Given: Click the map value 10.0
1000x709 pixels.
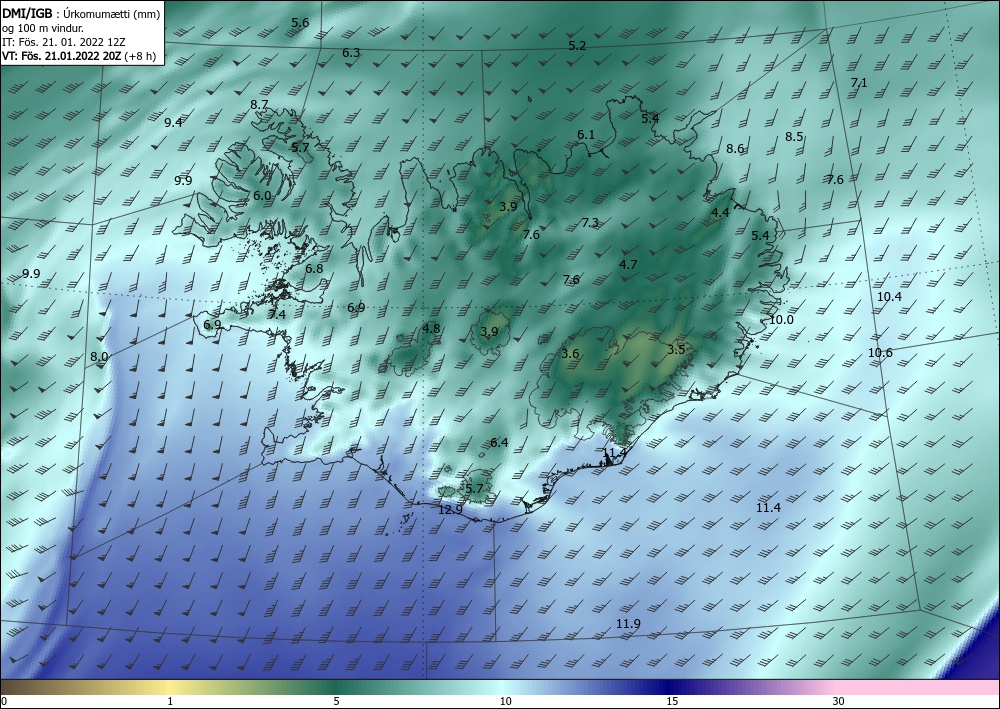Looking at the screenshot, I should [x=781, y=320].
